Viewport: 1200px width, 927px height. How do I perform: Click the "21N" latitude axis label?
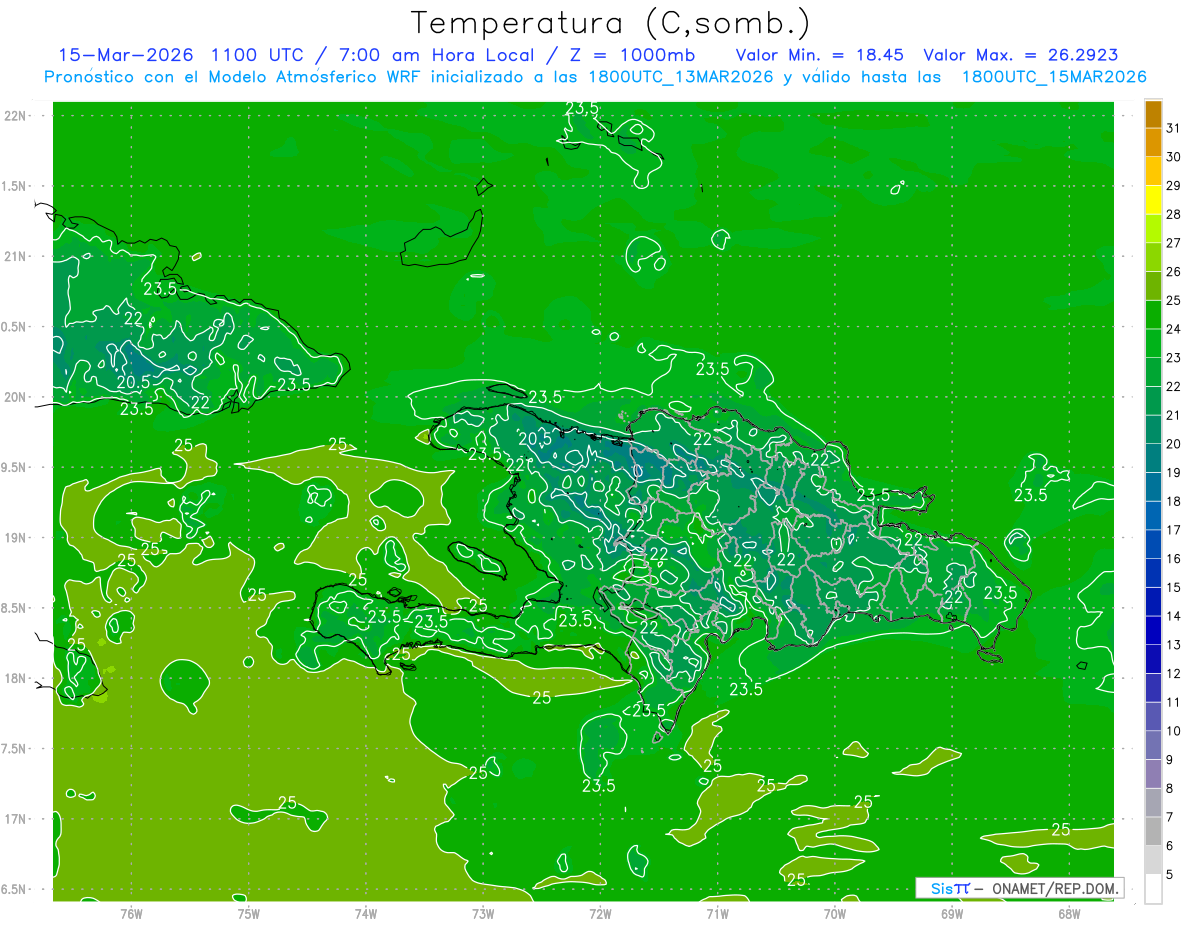click(15, 256)
